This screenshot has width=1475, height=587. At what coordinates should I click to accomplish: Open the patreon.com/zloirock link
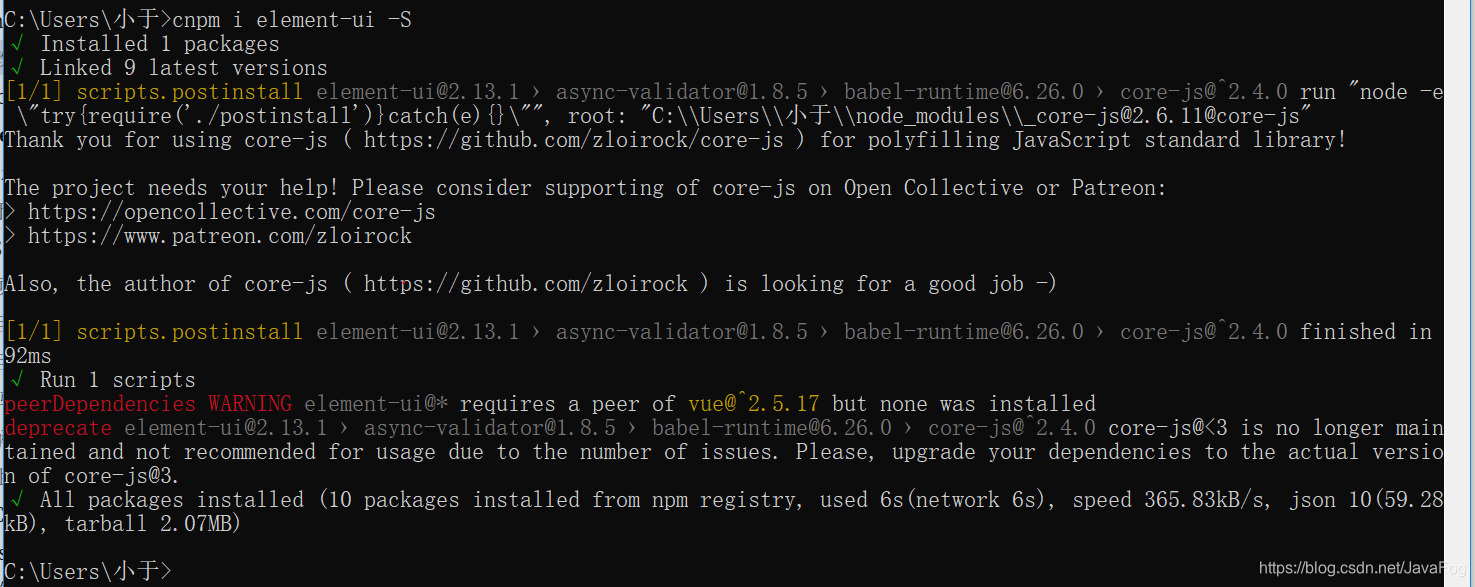coord(220,236)
